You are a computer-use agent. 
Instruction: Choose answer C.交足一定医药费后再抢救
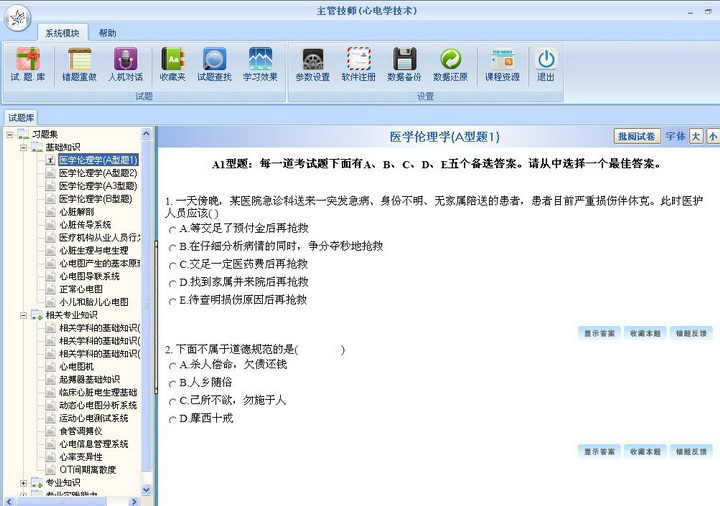pyautogui.click(x=173, y=265)
